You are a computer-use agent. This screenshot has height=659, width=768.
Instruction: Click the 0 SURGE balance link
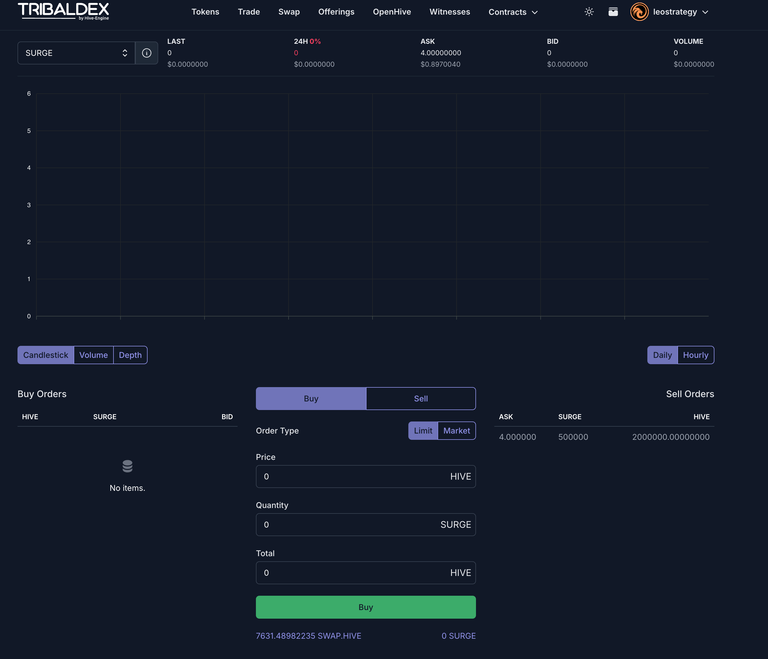(458, 636)
